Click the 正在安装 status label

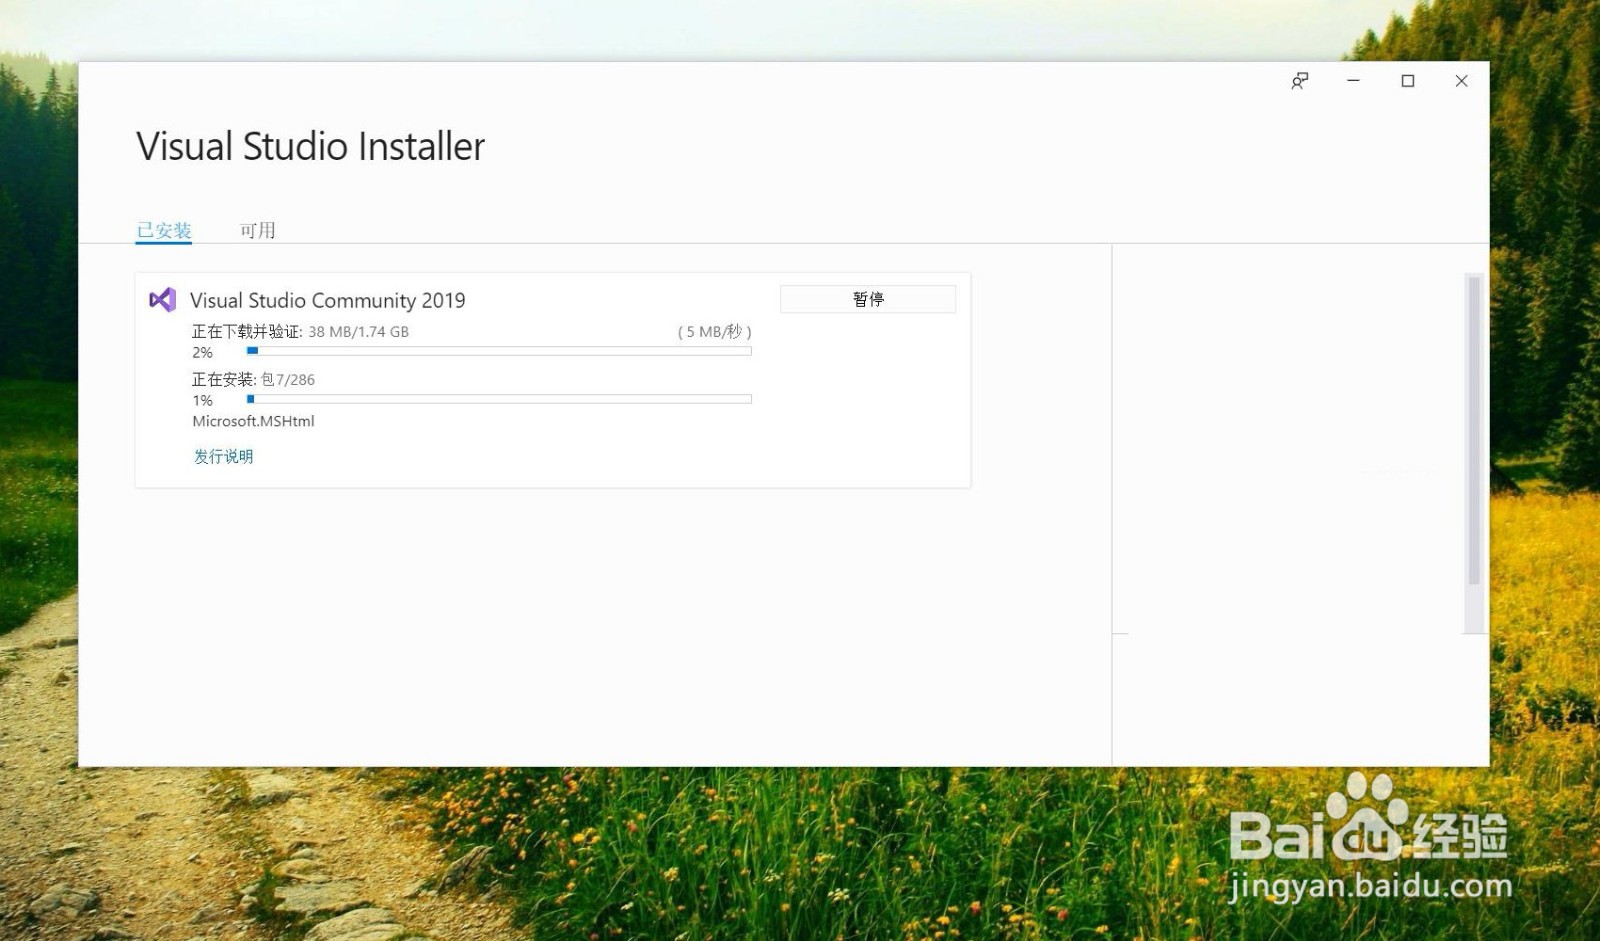(224, 380)
